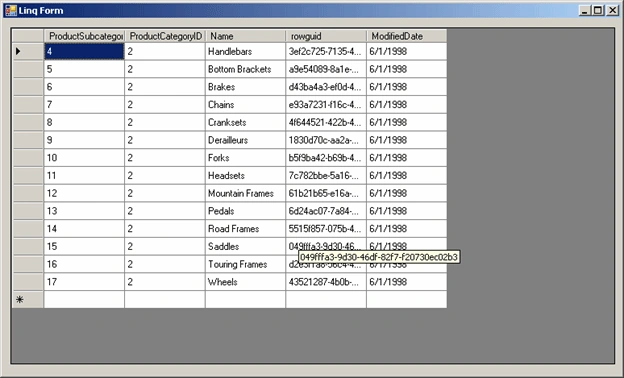The width and height of the screenshot is (624, 378).
Task: Click rowguid cell starting 1830d70c
Action: pyautogui.click(x=326, y=140)
